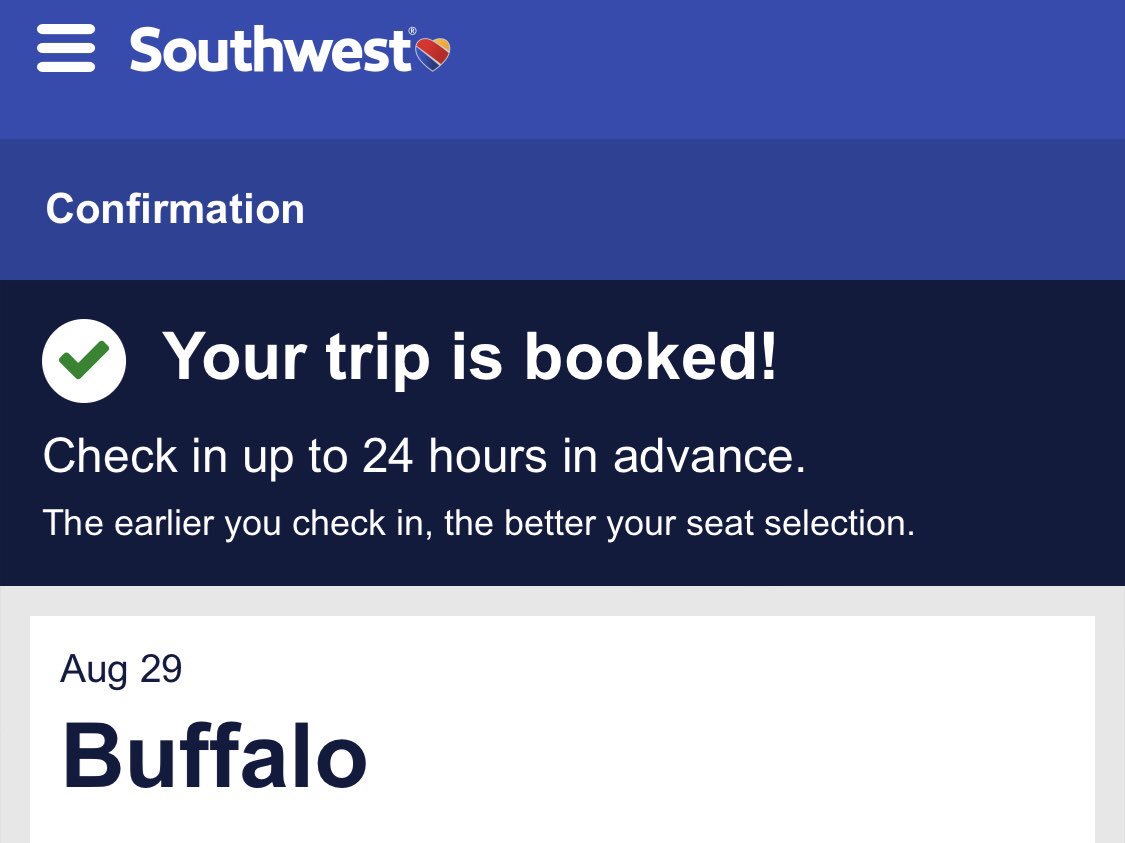The height and width of the screenshot is (843, 1125).
Task: Tap the dark navy booking banner
Action: (x=562, y=433)
